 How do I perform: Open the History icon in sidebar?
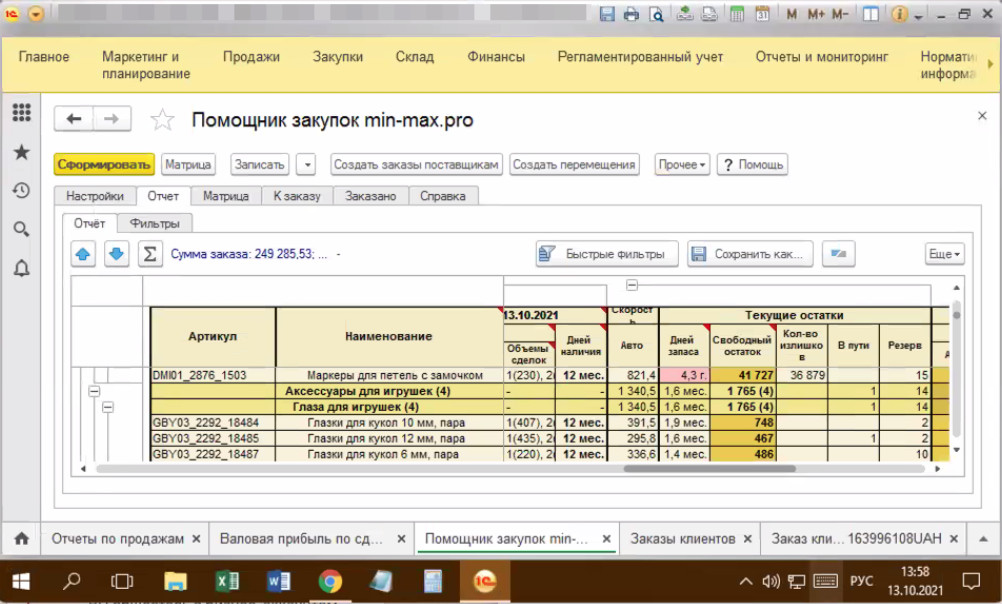[21, 191]
